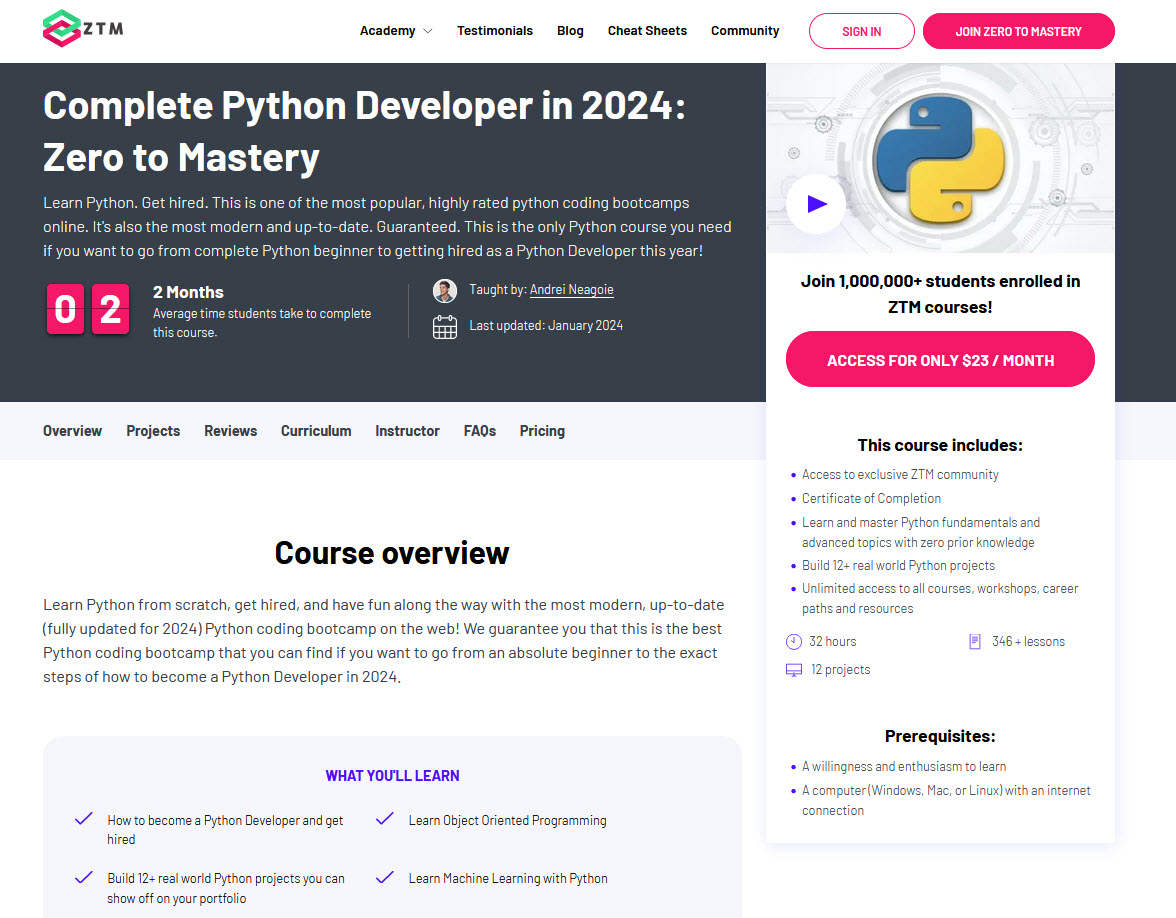This screenshot has width=1176, height=918.
Task: Click 'Build 12+ real world Python projects' bullet
Action: click(898, 566)
